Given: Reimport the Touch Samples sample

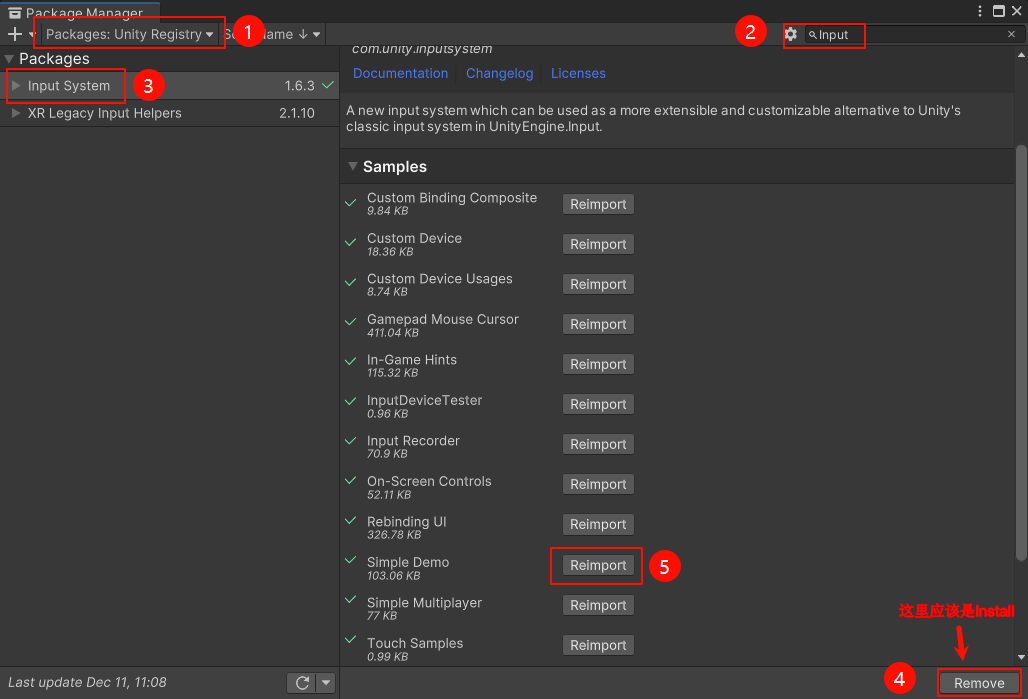Looking at the screenshot, I should pos(598,645).
